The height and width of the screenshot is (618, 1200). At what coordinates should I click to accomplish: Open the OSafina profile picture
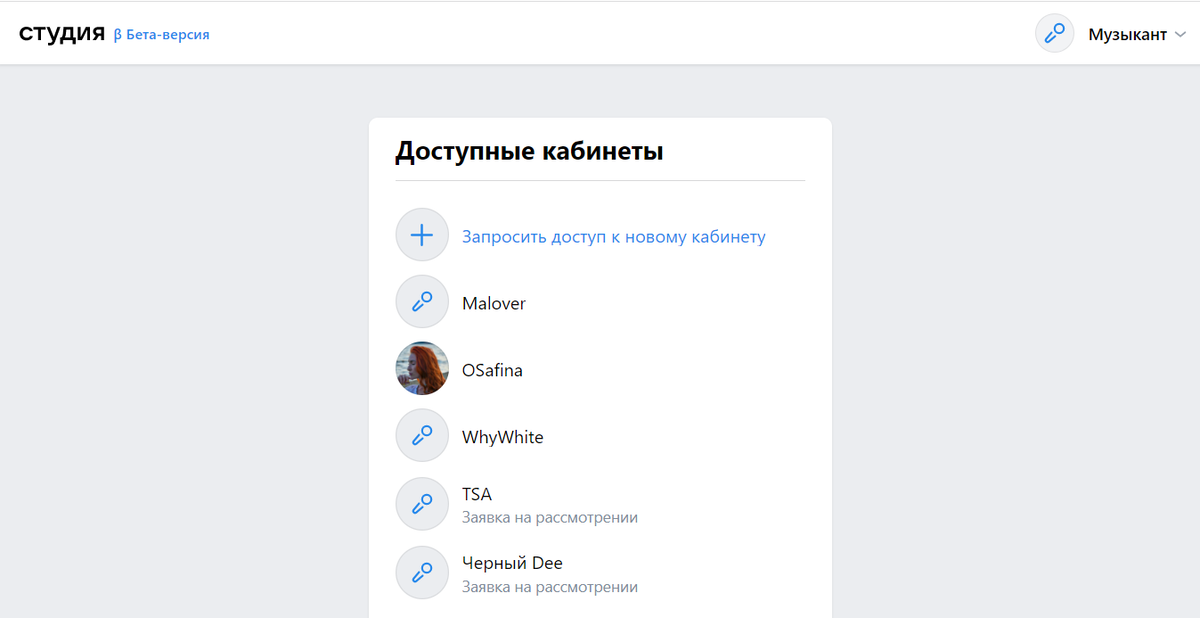[422, 368]
